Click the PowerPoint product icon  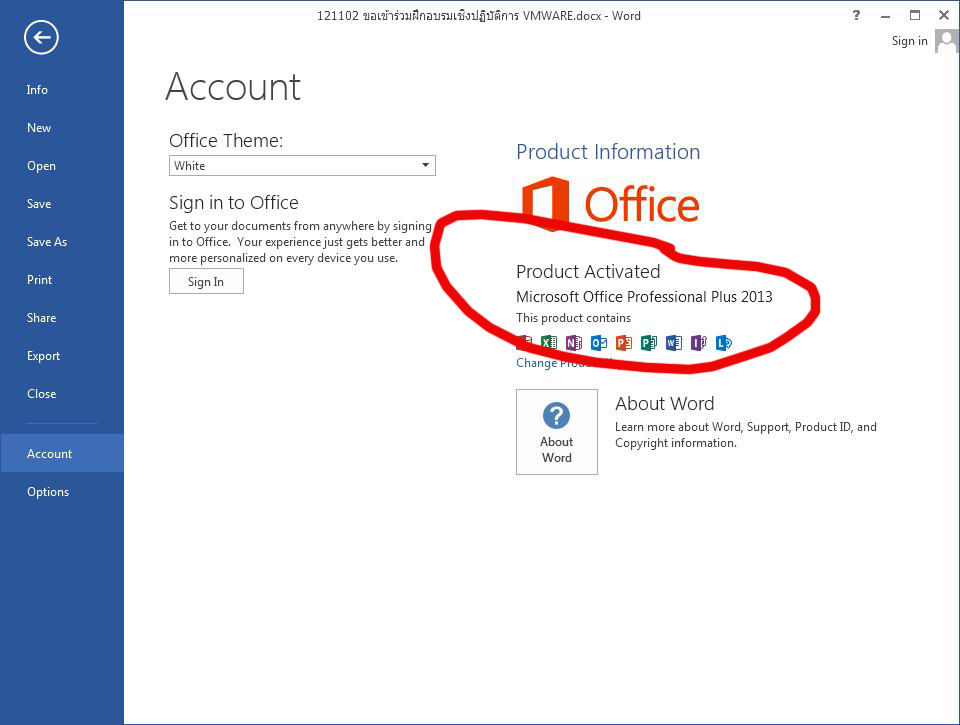pos(624,342)
